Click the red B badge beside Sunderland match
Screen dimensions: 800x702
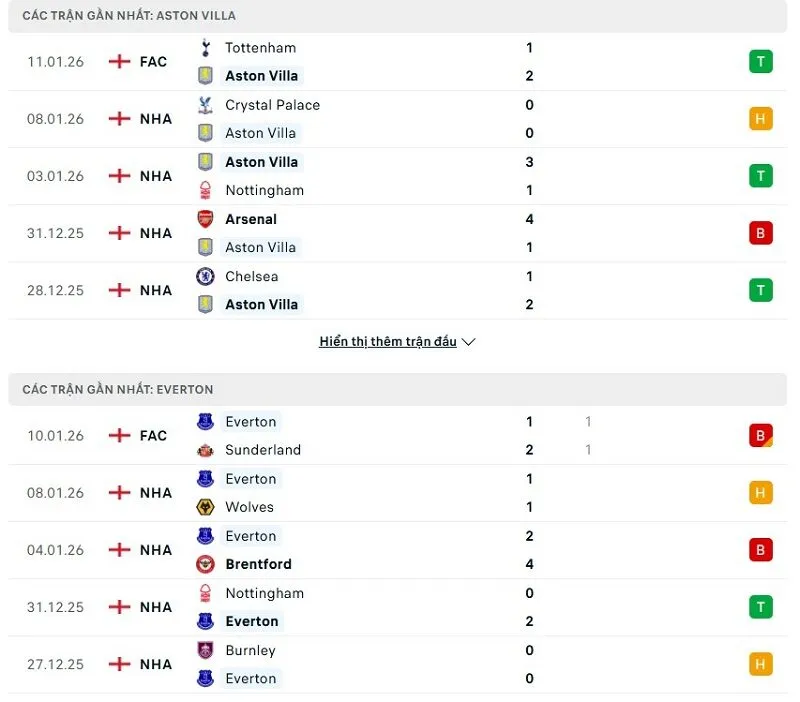pos(761,435)
